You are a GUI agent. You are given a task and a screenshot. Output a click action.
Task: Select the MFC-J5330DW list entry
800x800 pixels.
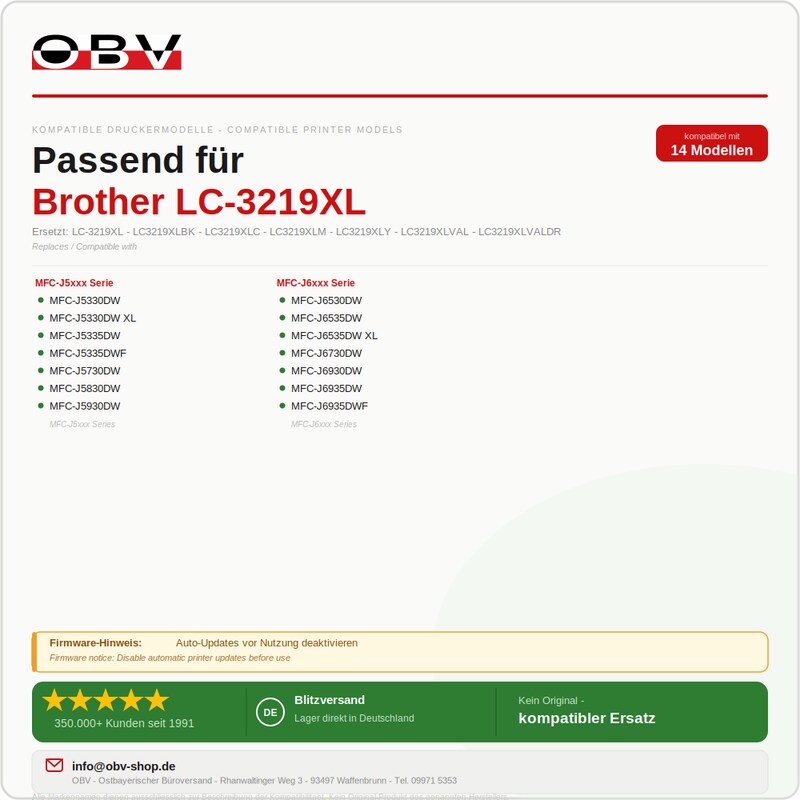click(x=85, y=301)
